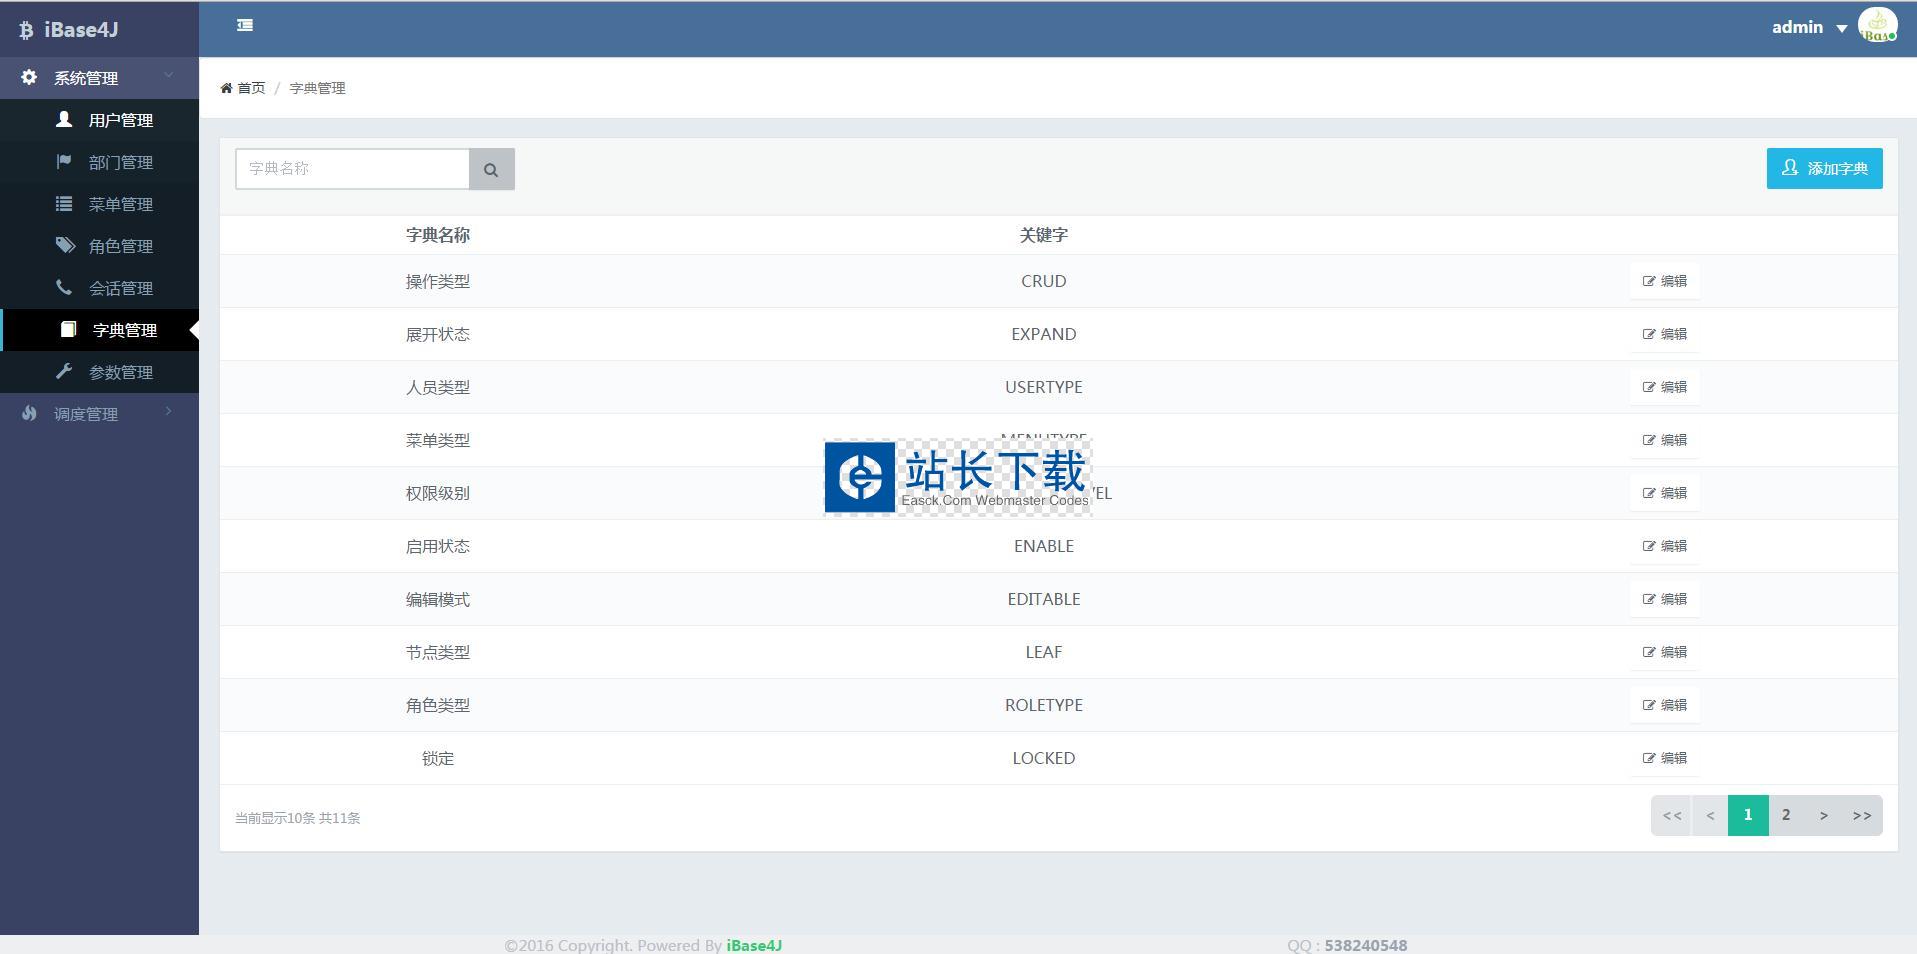This screenshot has width=1917, height=954.
Task: Click the 参数管理 wrench icon
Action: (x=64, y=371)
